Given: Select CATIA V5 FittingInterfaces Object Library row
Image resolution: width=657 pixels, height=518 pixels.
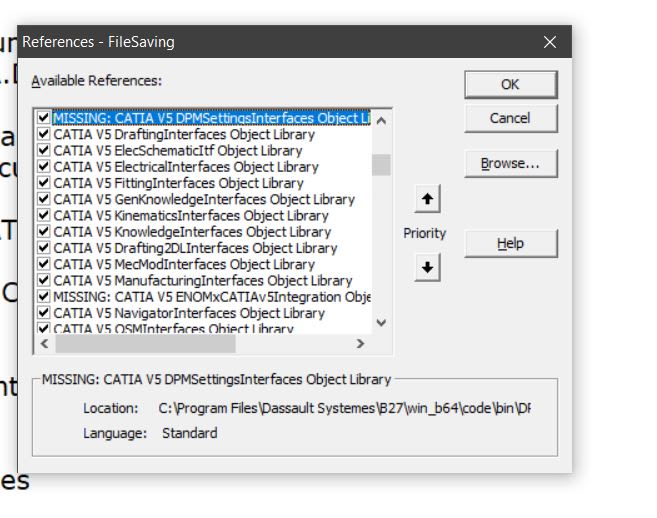Looking at the screenshot, I should [x=178, y=184].
